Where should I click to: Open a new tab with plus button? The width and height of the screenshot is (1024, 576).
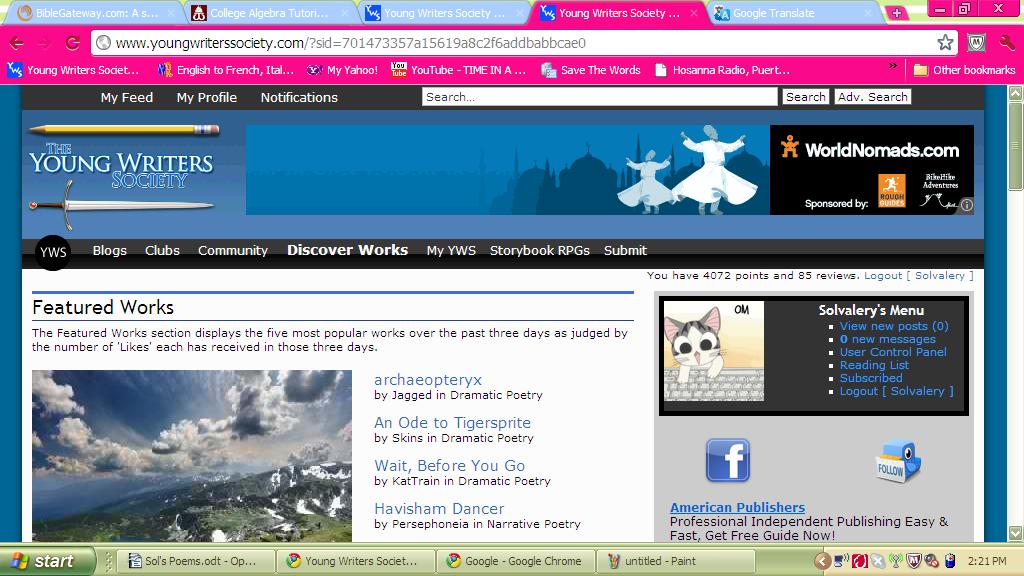(x=896, y=13)
